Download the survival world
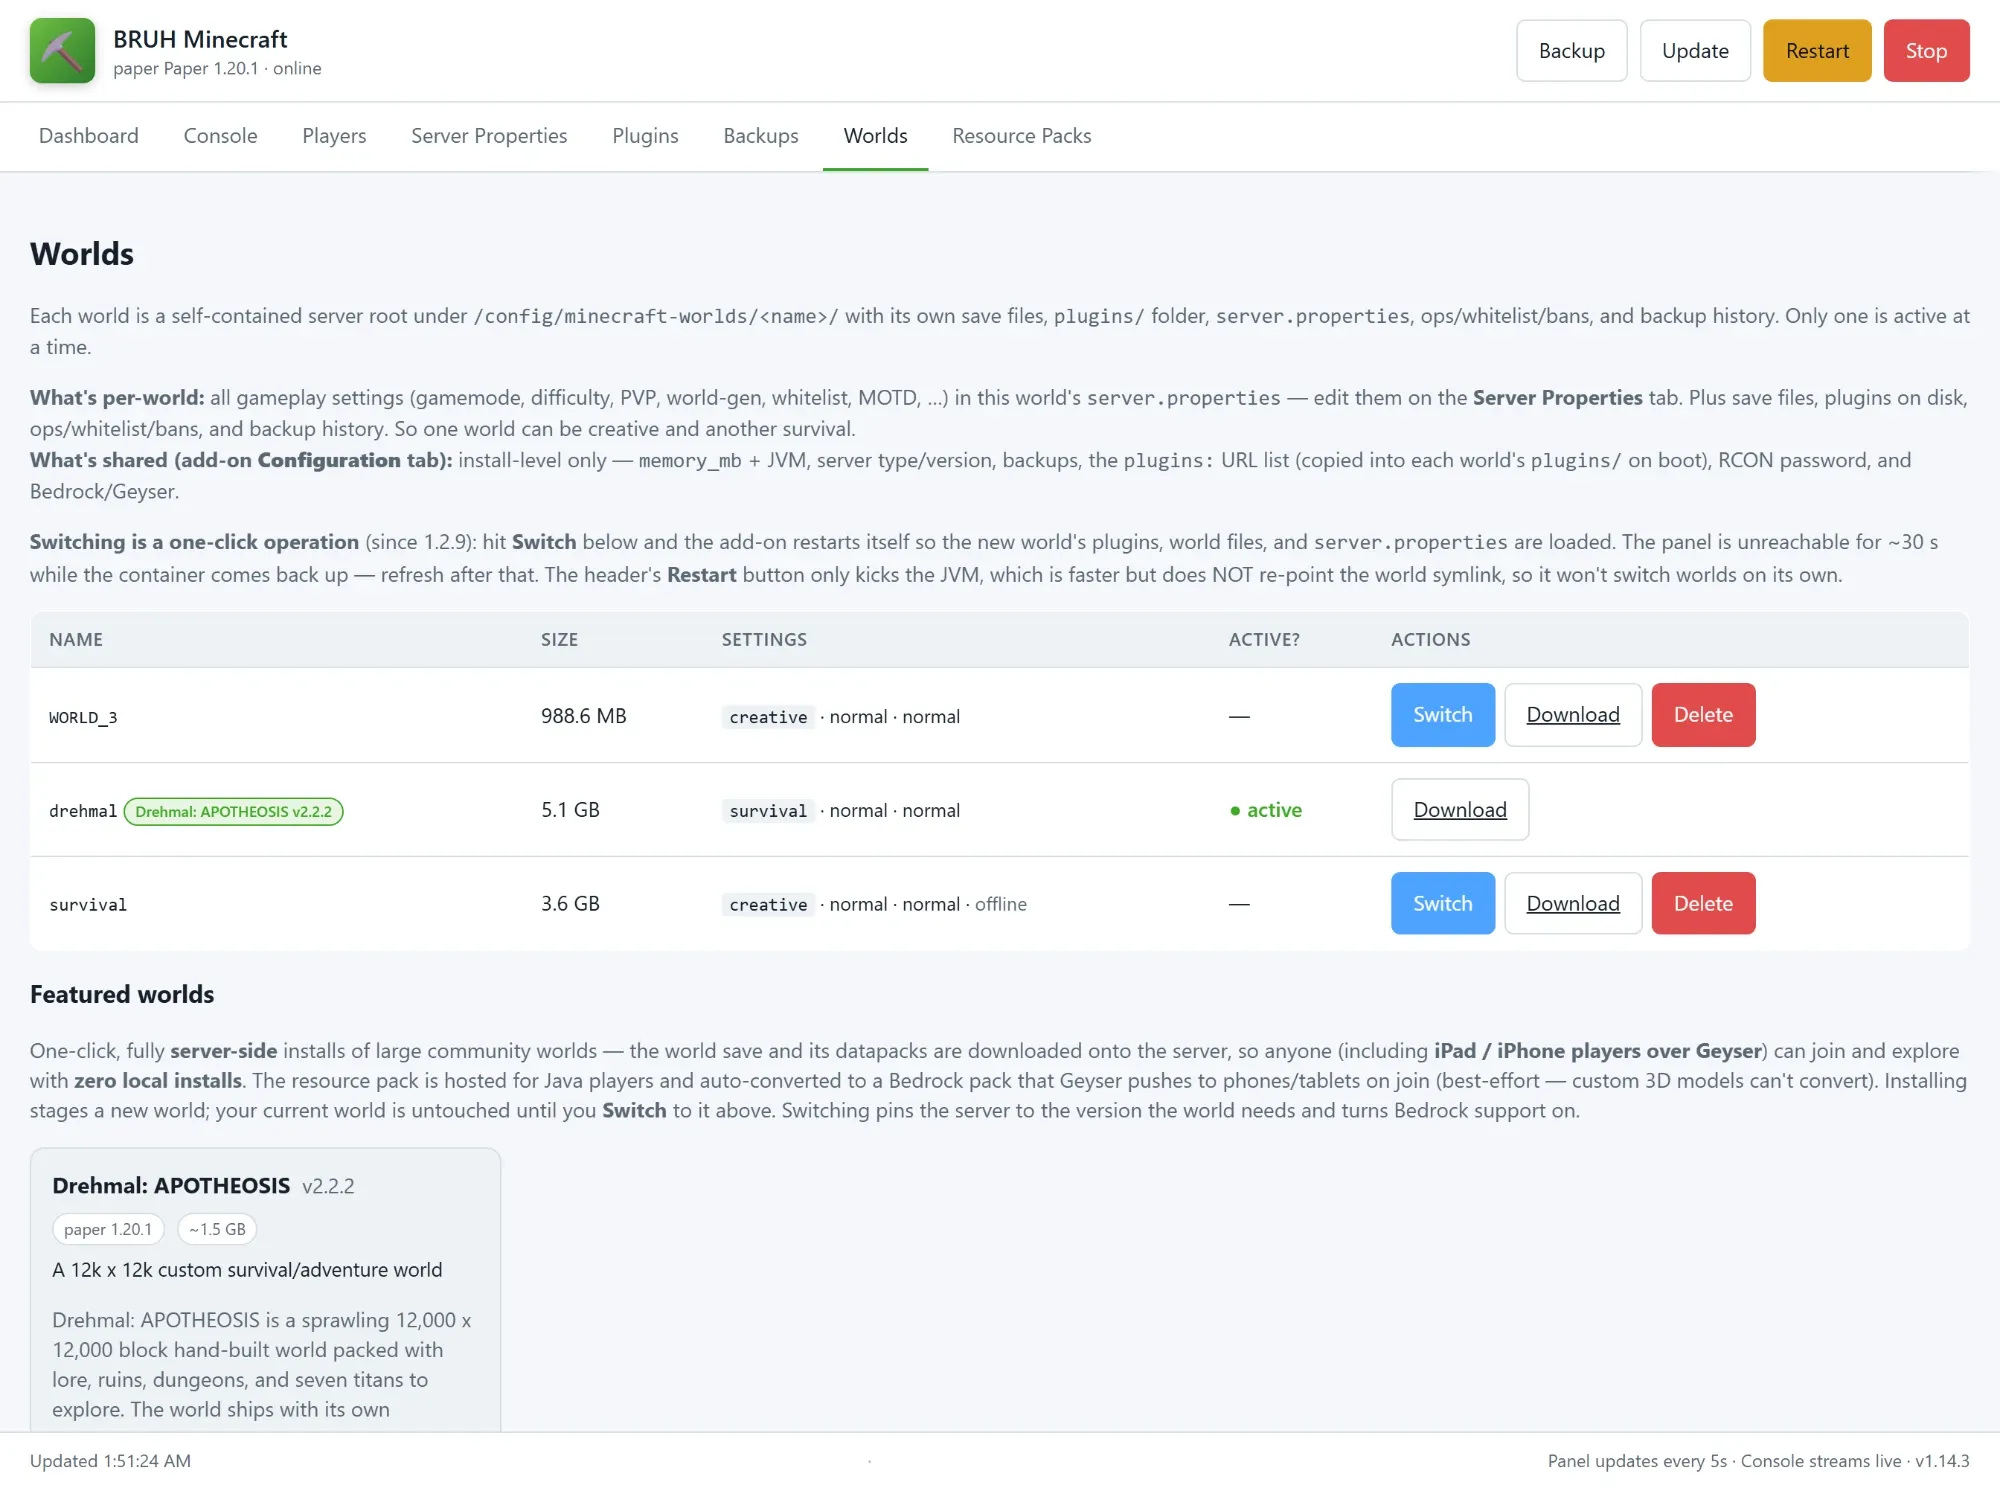 point(1573,904)
